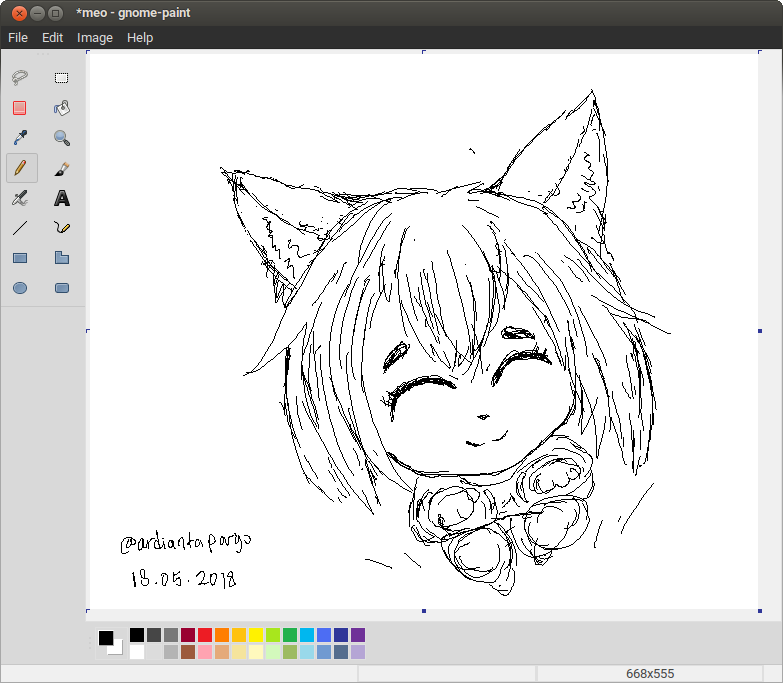The height and width of the screenshot is (683, 783).
Task: Select the lavender palette color
Action: 358,652
